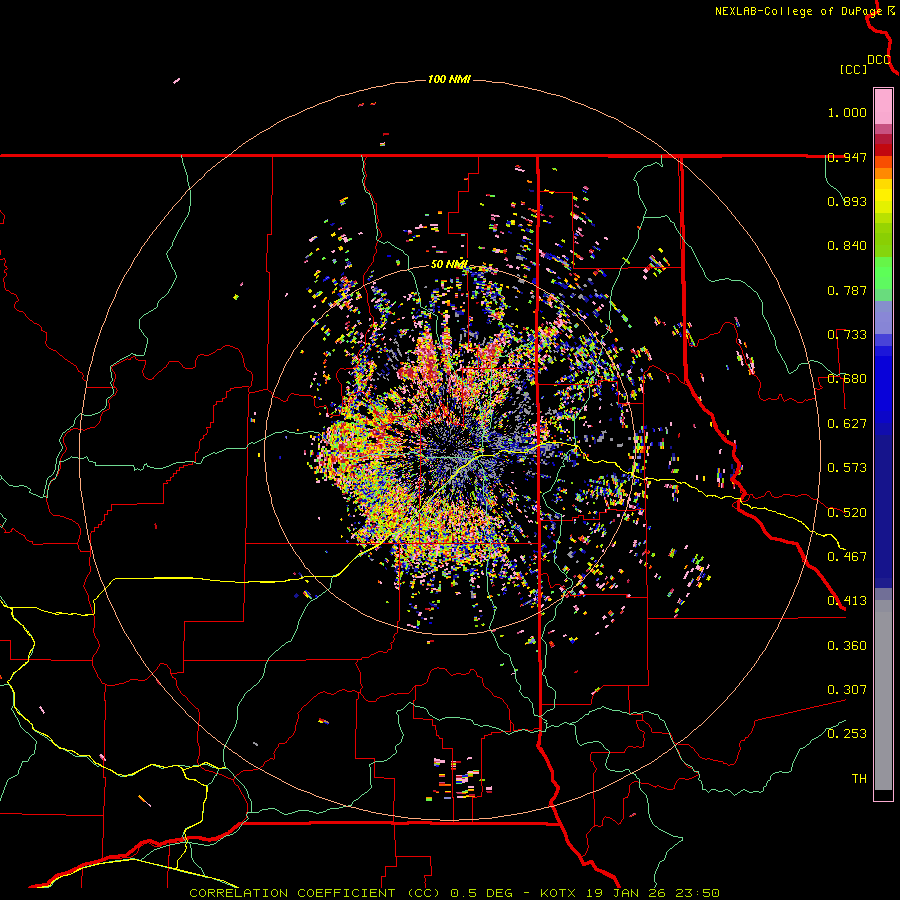Click the gray bottom segment of the color bar
The height and width of the screenshot is (900, 900).
click(883, 695)
